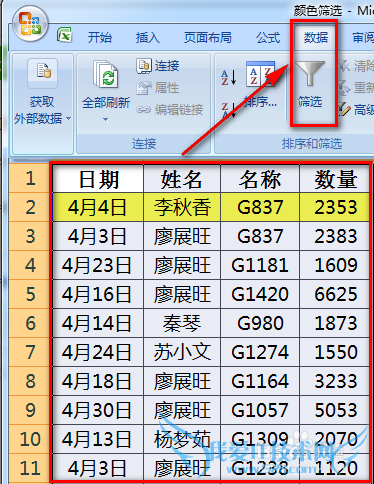Select cell with value 2353

click(x=335, y=207)
